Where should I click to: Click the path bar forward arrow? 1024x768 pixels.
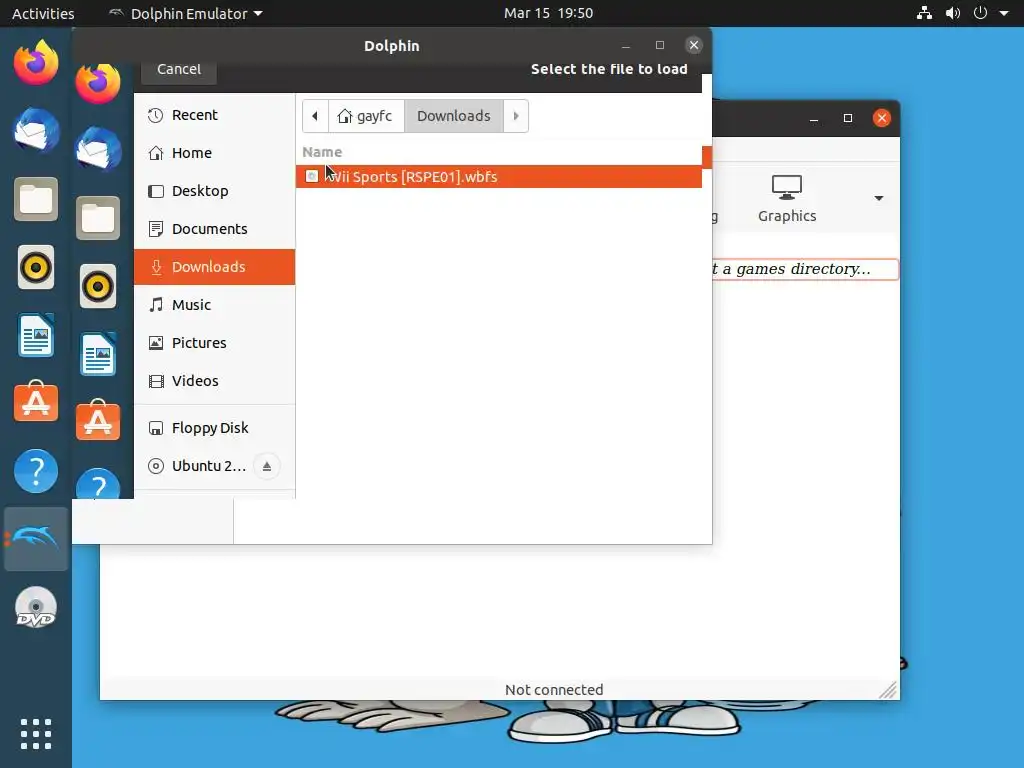pyautogui.click(x=516, y=116)
